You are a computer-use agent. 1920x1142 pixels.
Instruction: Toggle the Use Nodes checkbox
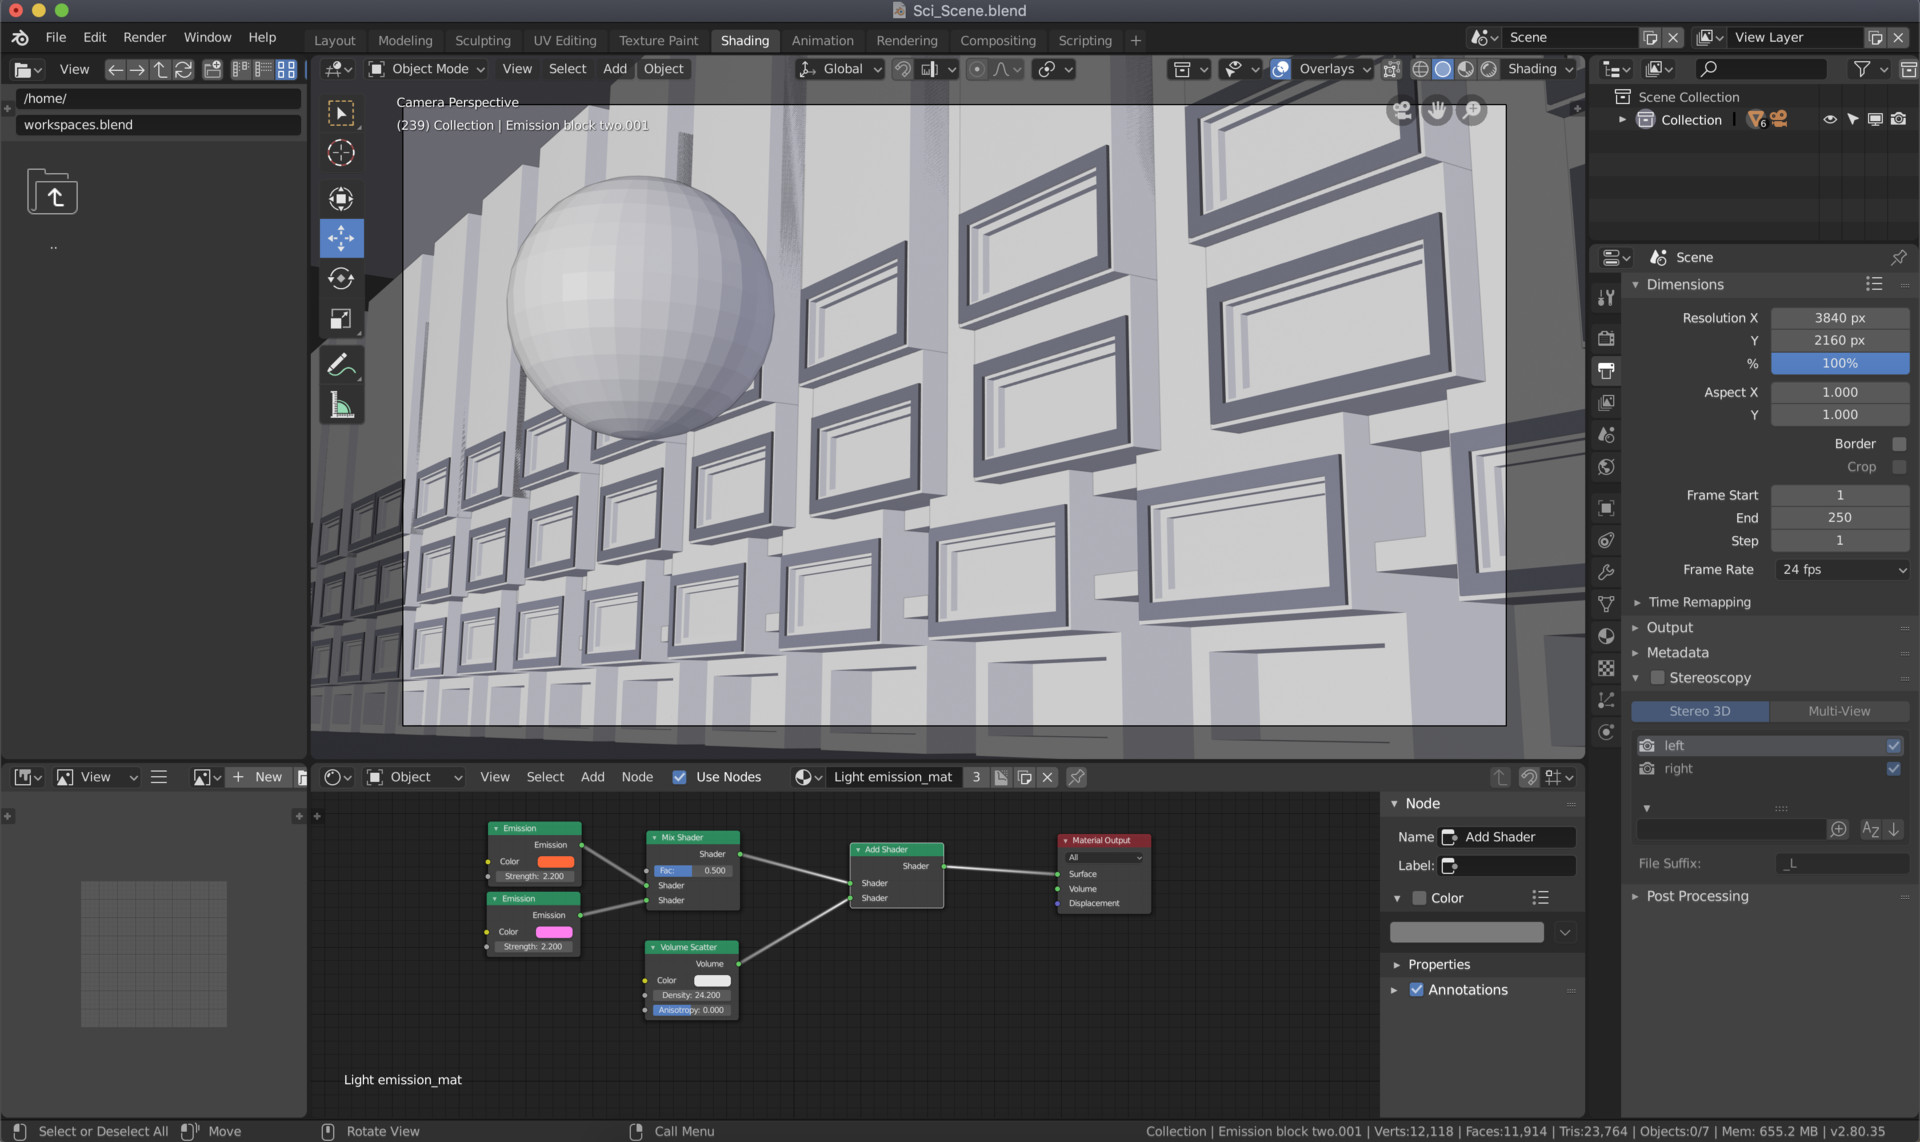coord(680,777)
